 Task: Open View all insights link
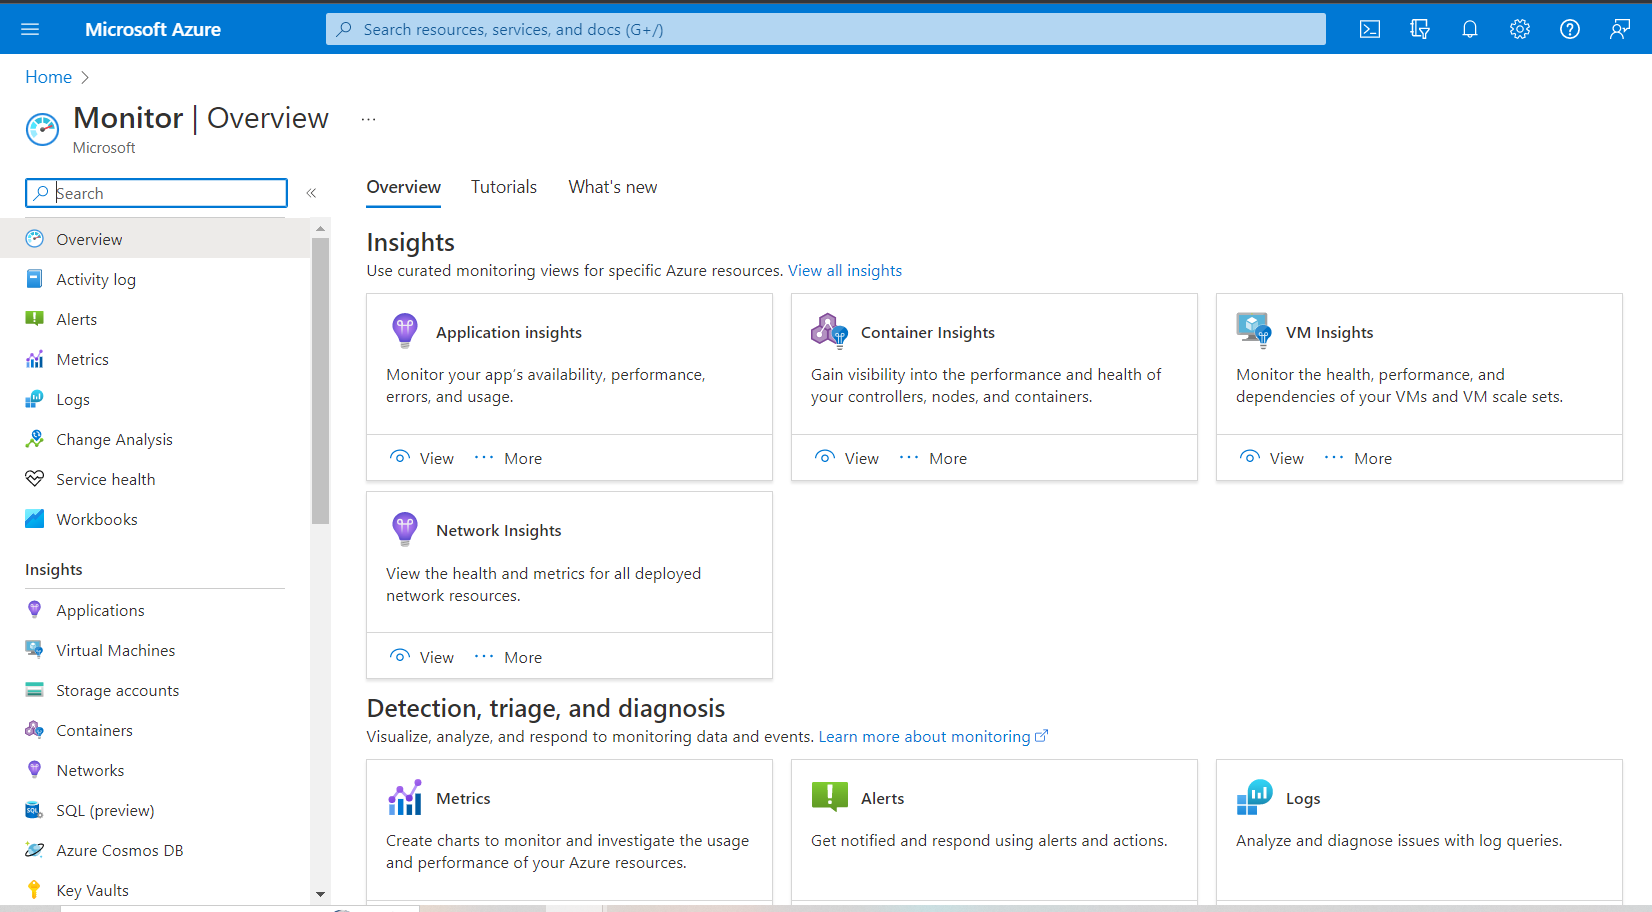click(845, 270)
